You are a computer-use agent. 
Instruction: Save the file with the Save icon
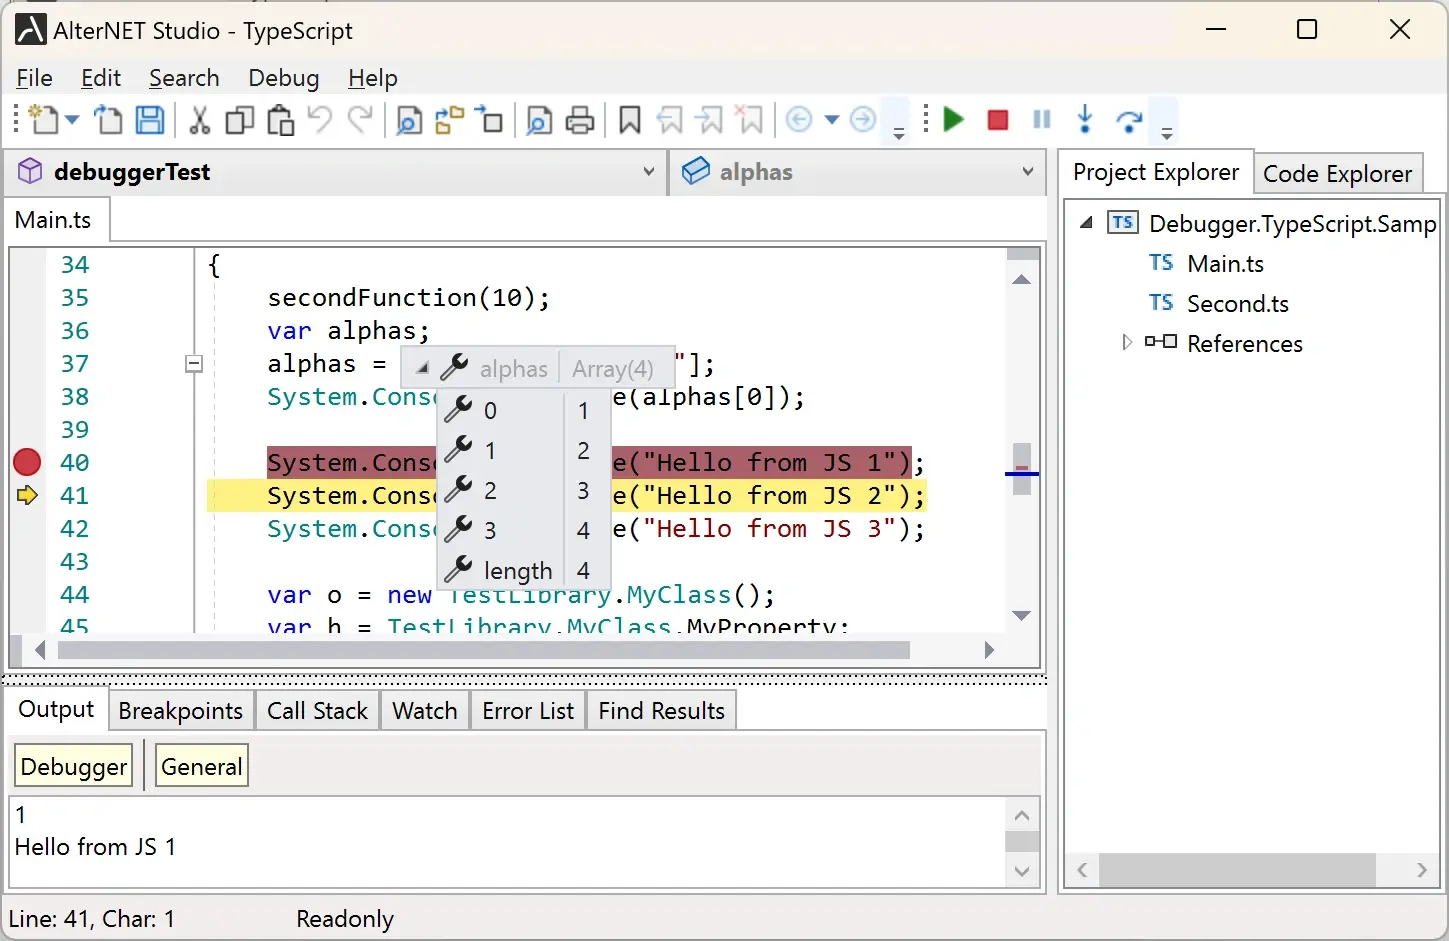pos(149,120)
